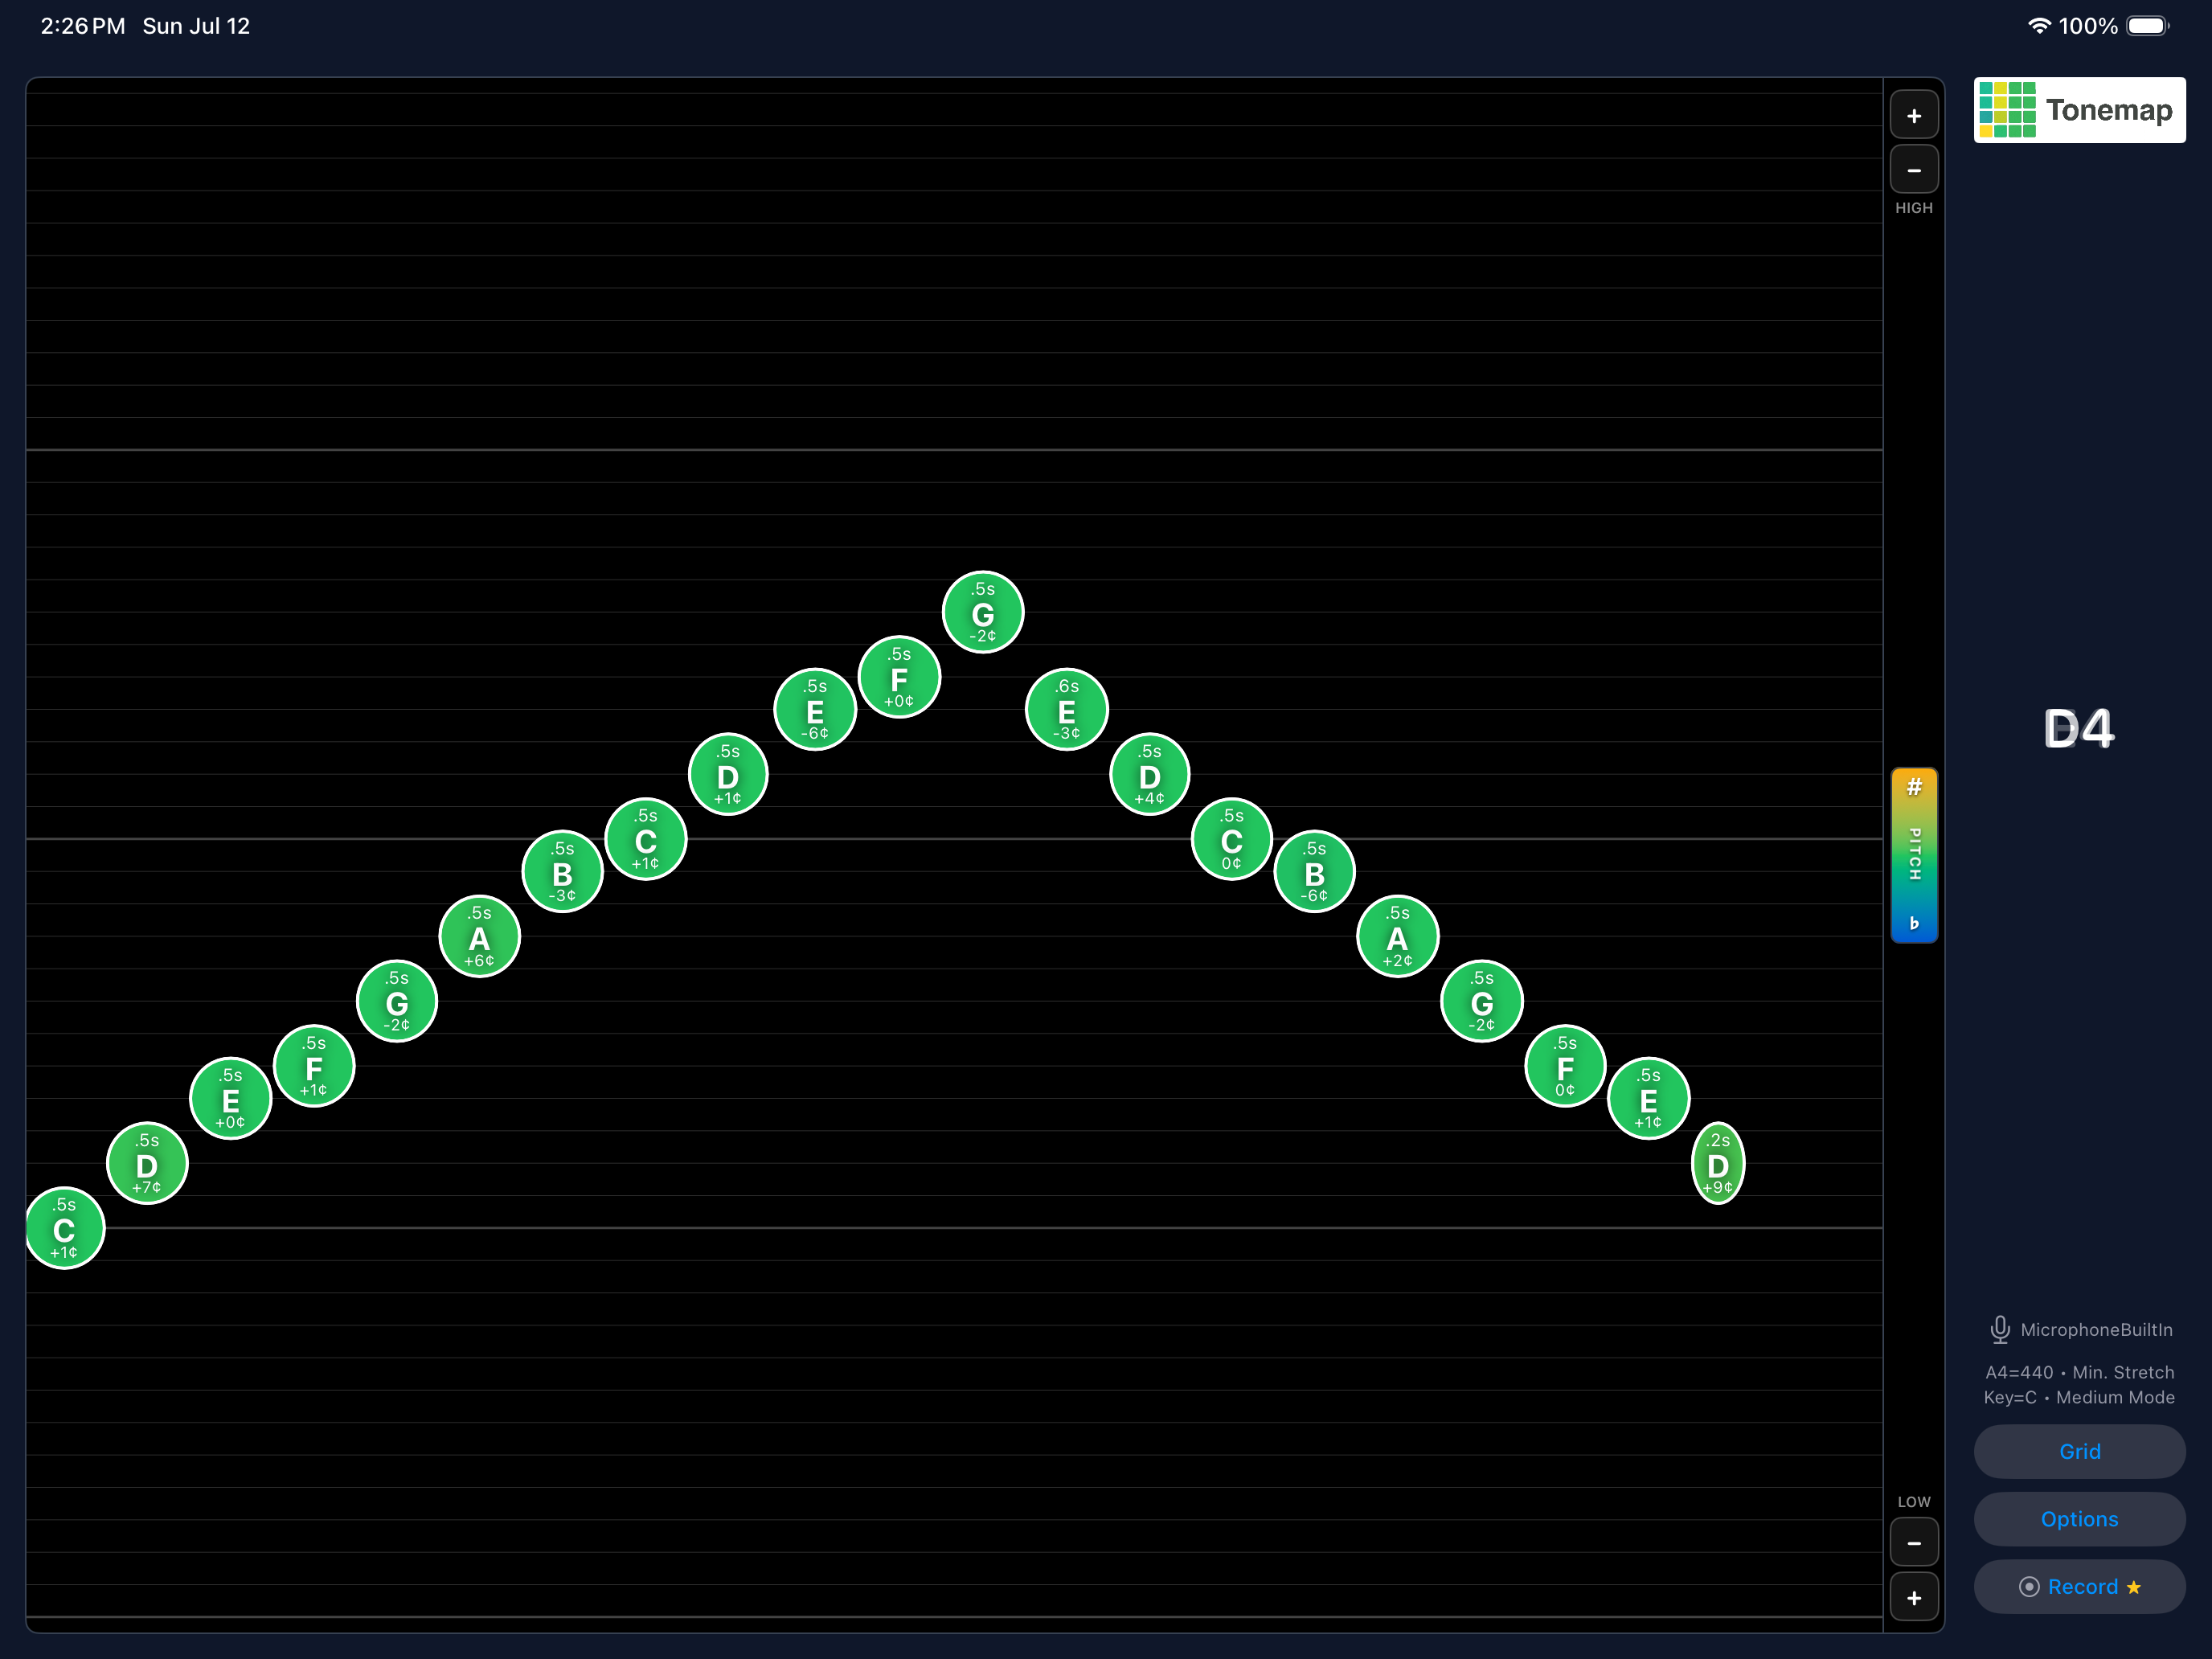Tap the star icon on Record button
Screen dimensions: 2212x1659
2134,1587
